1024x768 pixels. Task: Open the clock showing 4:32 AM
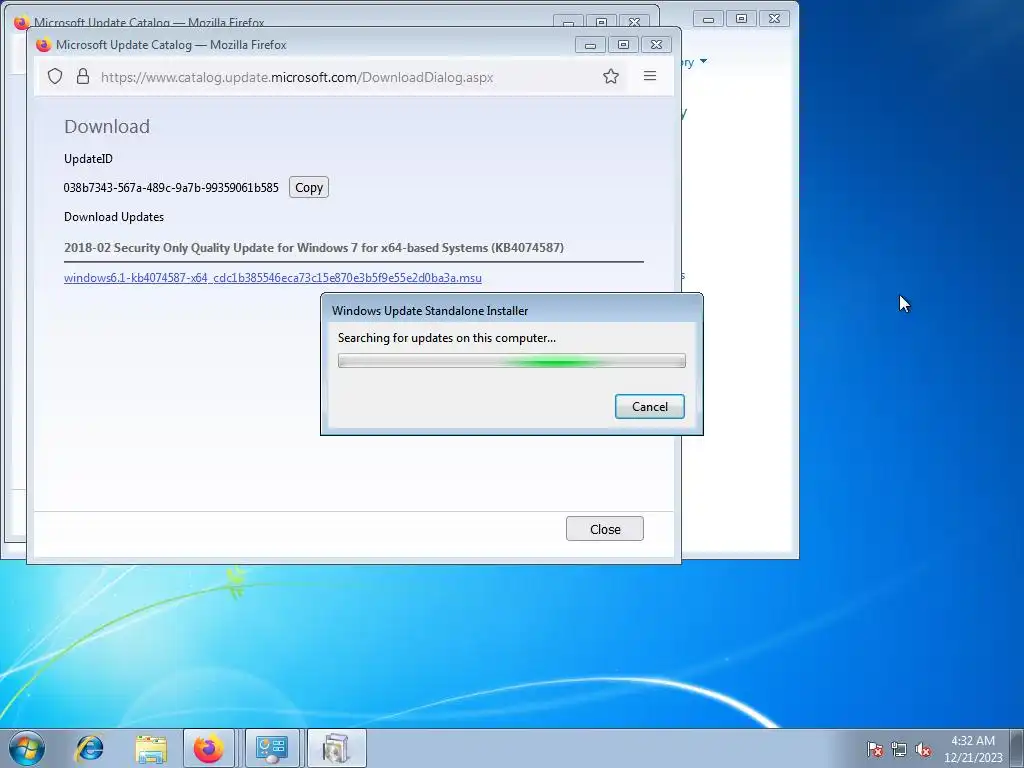pyautogui.click(x=973, y=748)
